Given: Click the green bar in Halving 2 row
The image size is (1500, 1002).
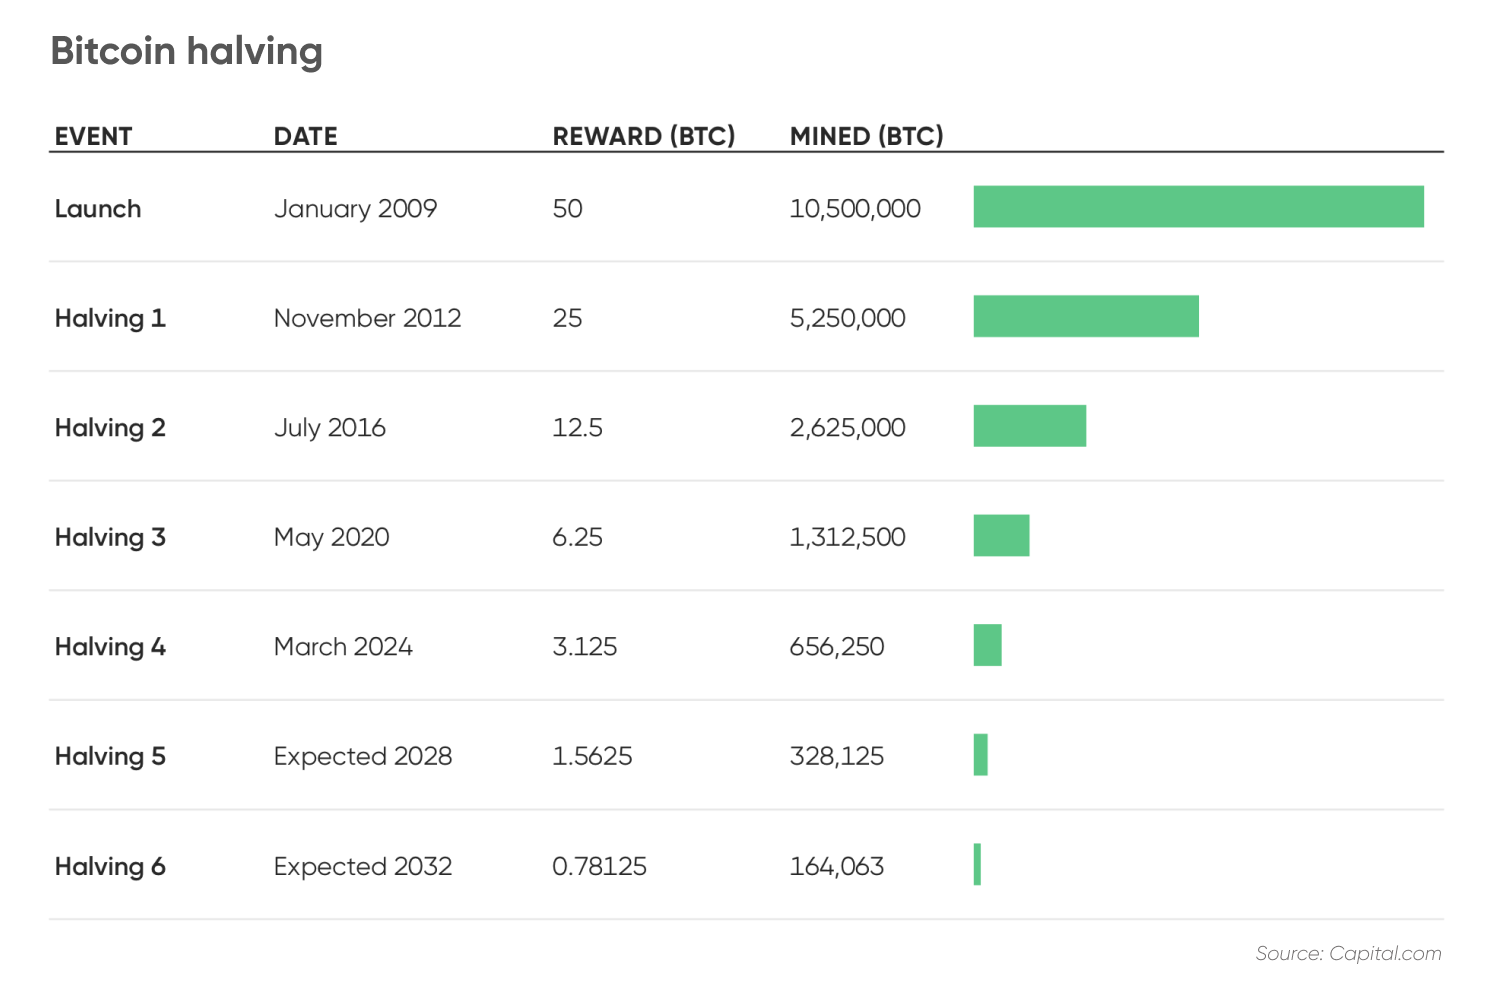Looking at the screenshot, I should tap(1030, 426).
